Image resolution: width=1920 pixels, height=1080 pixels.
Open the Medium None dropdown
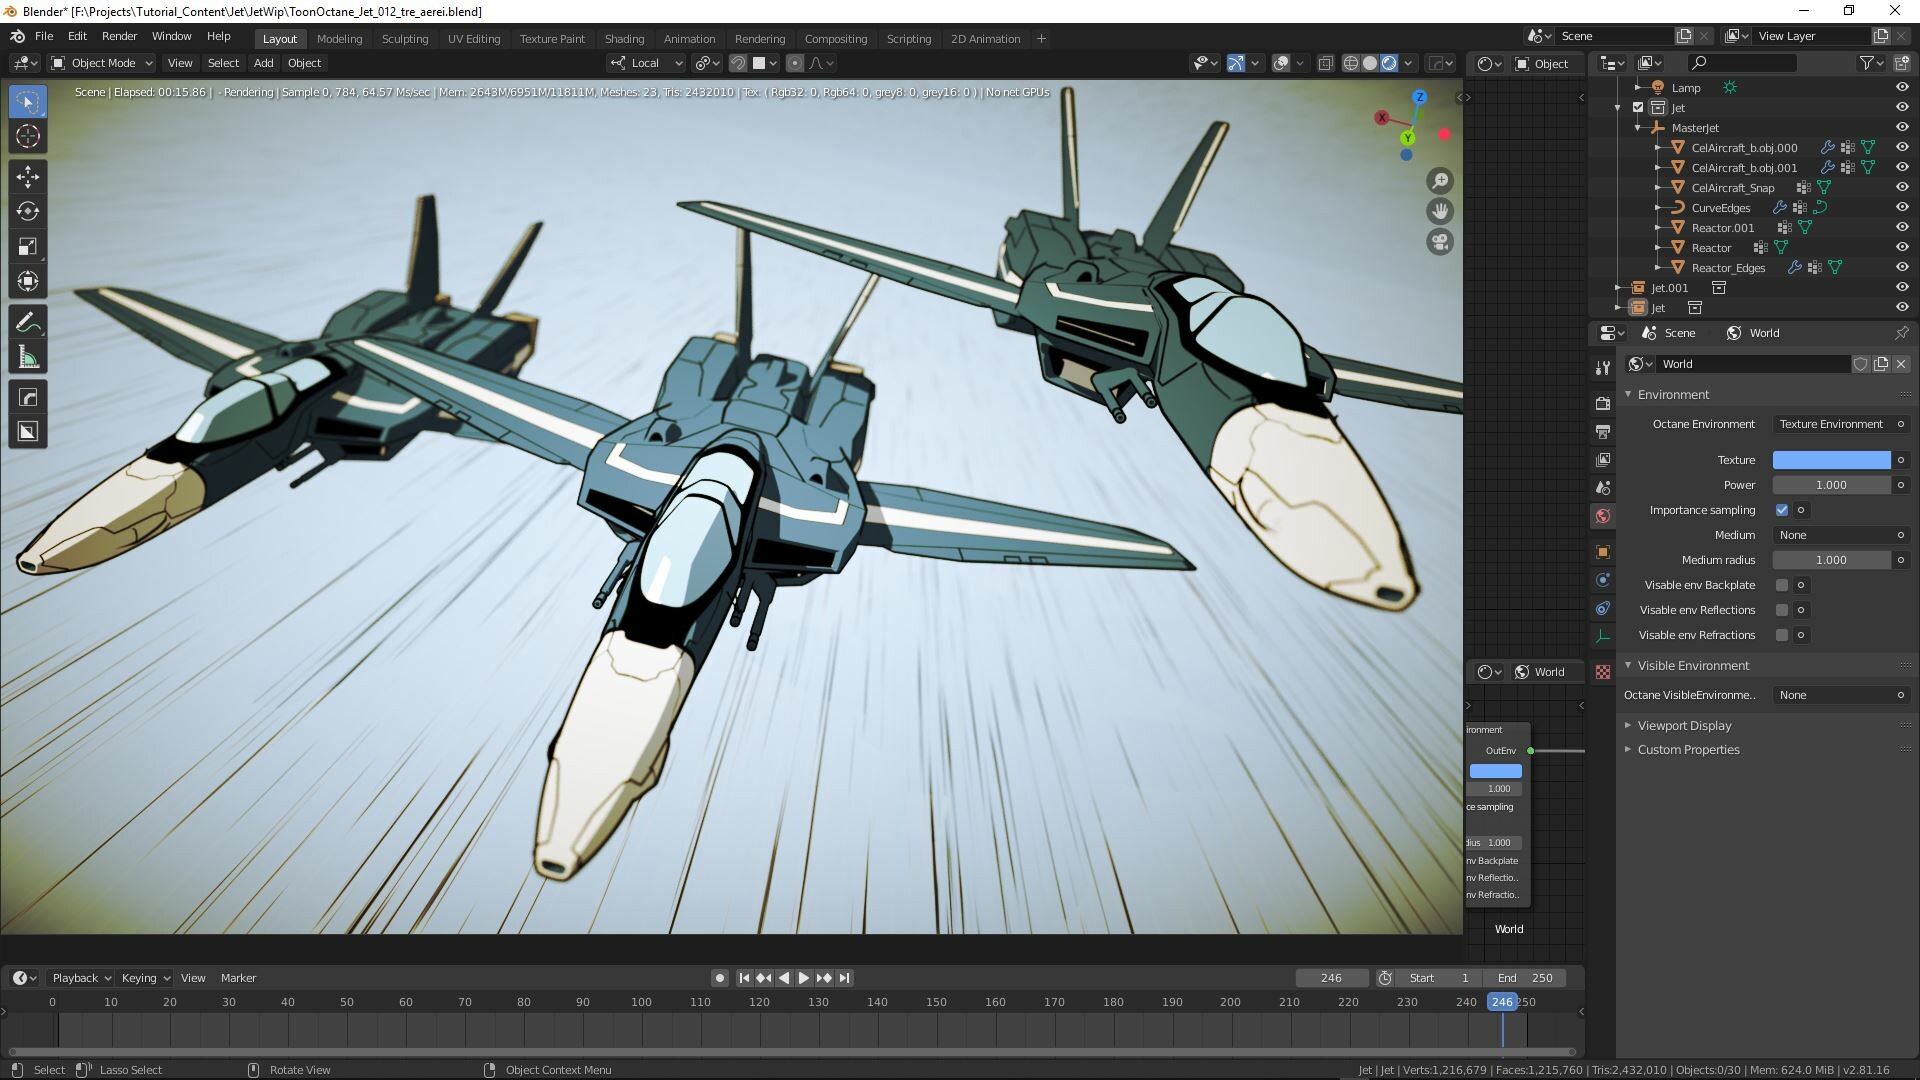pyautogui.click(x=1841, y=535)
